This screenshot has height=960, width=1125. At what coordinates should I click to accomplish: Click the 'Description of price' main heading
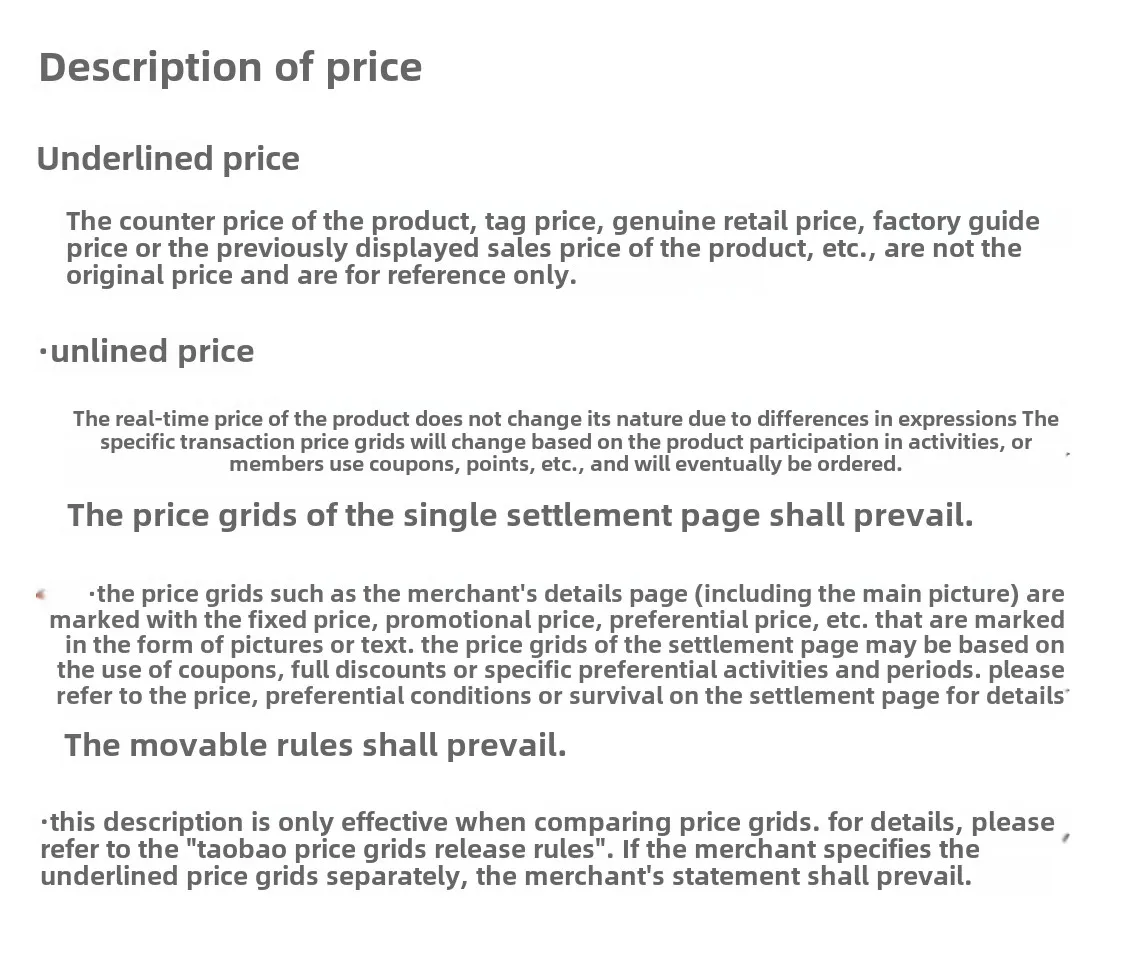230,68
